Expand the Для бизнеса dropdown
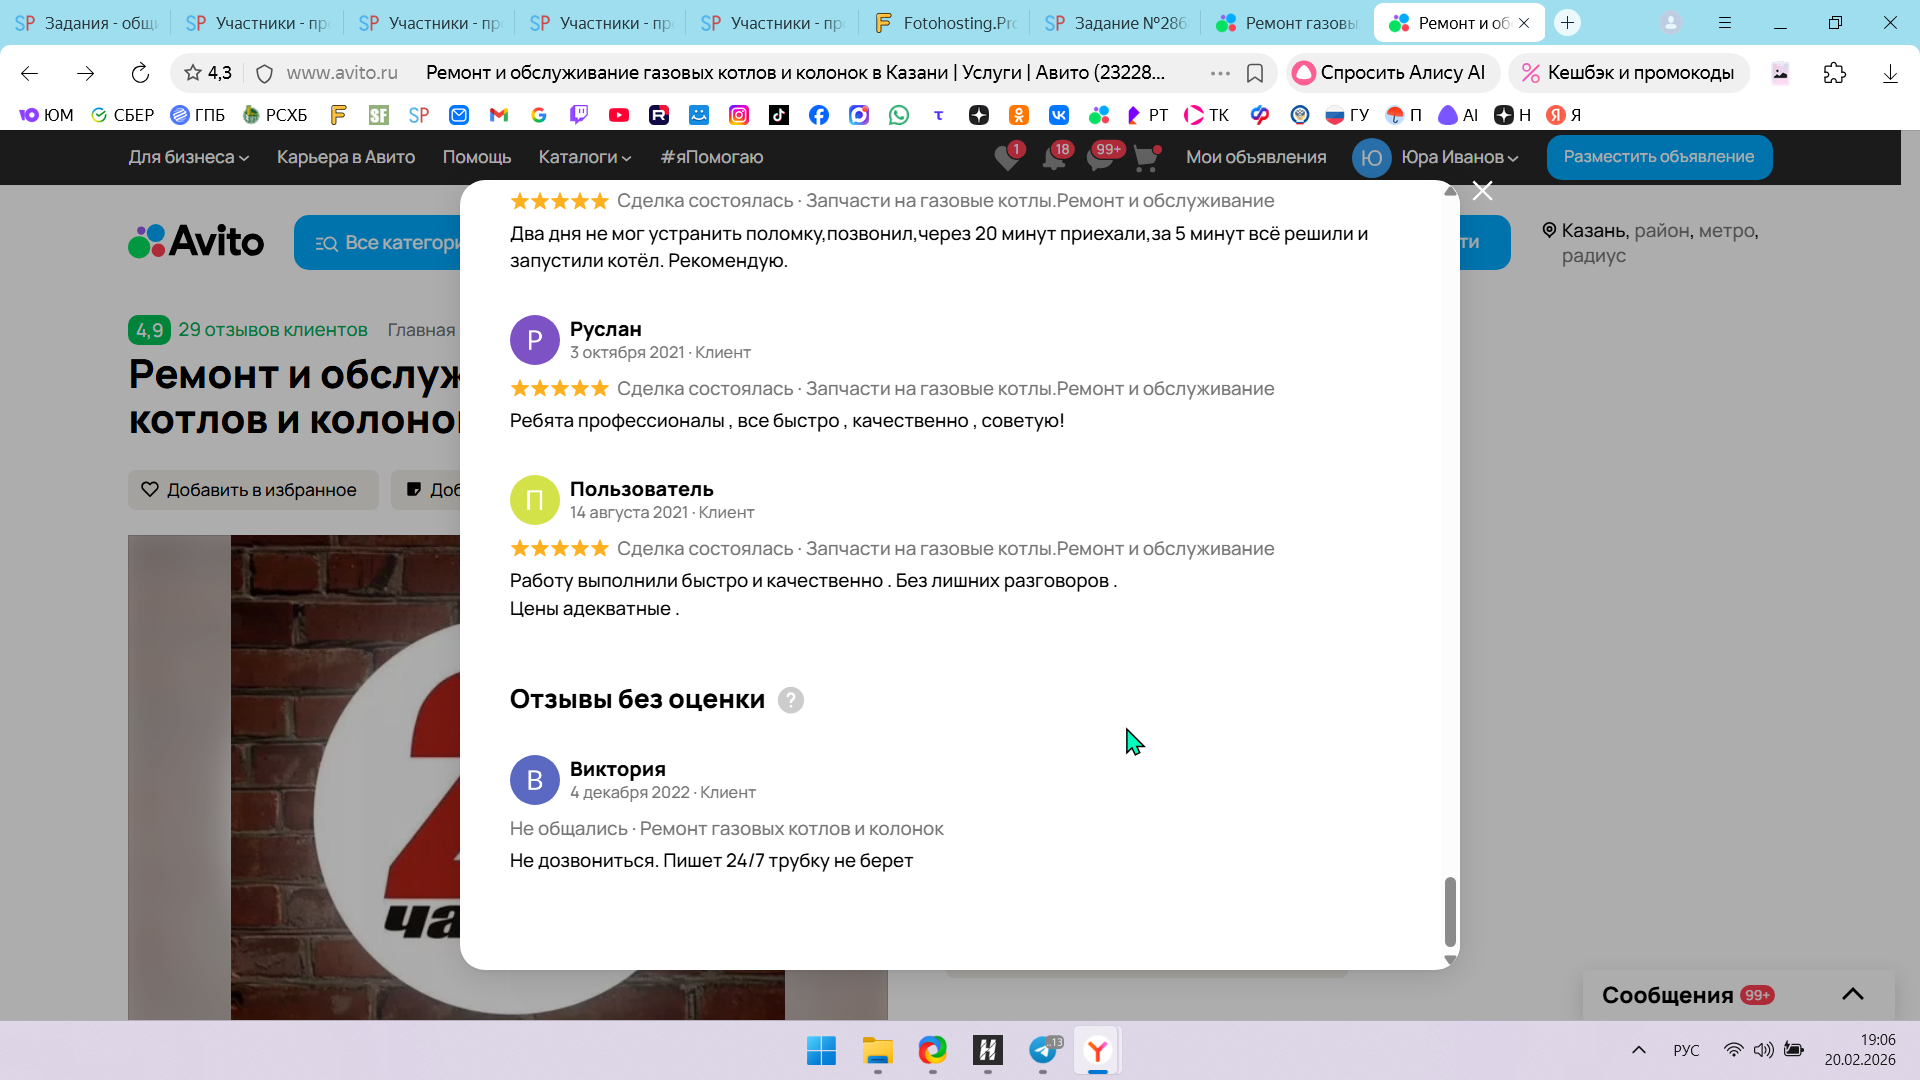This screenshot has width=1920, height=1080. click(188, 157)
